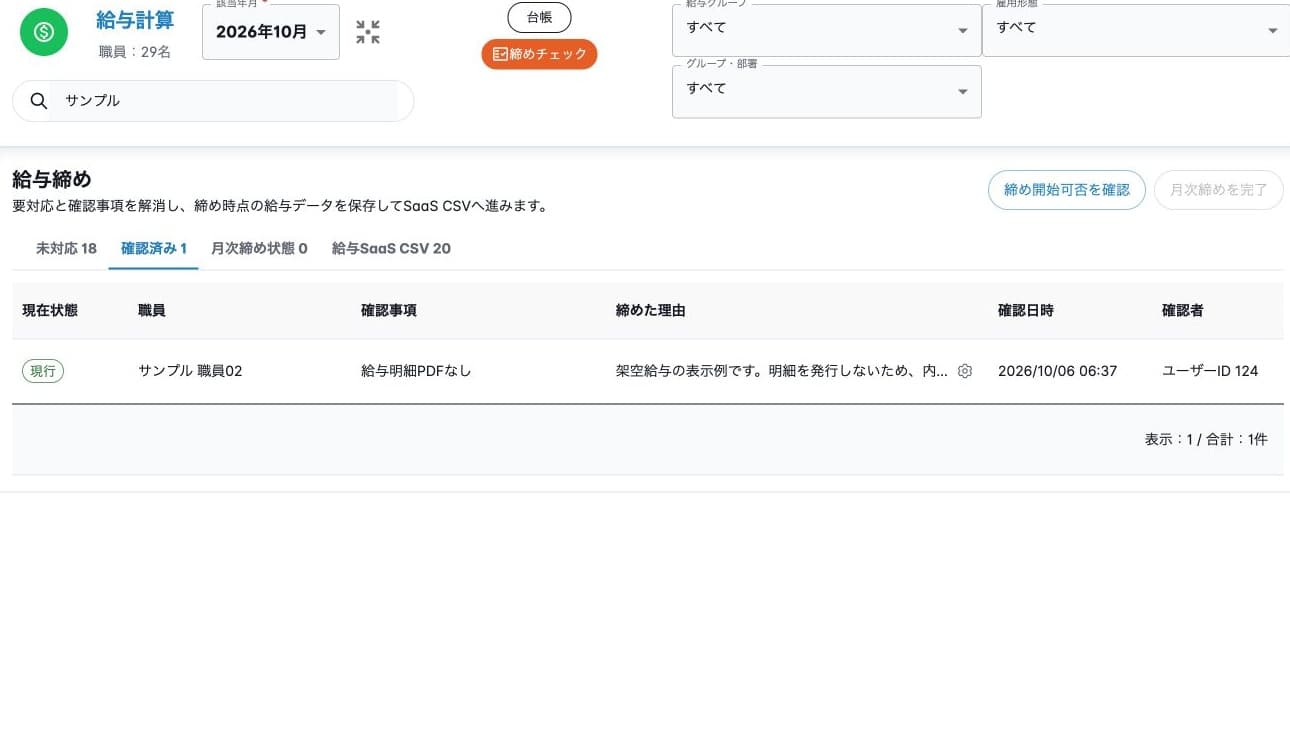Switch to the 未対応 18 tab

[66, 249]
